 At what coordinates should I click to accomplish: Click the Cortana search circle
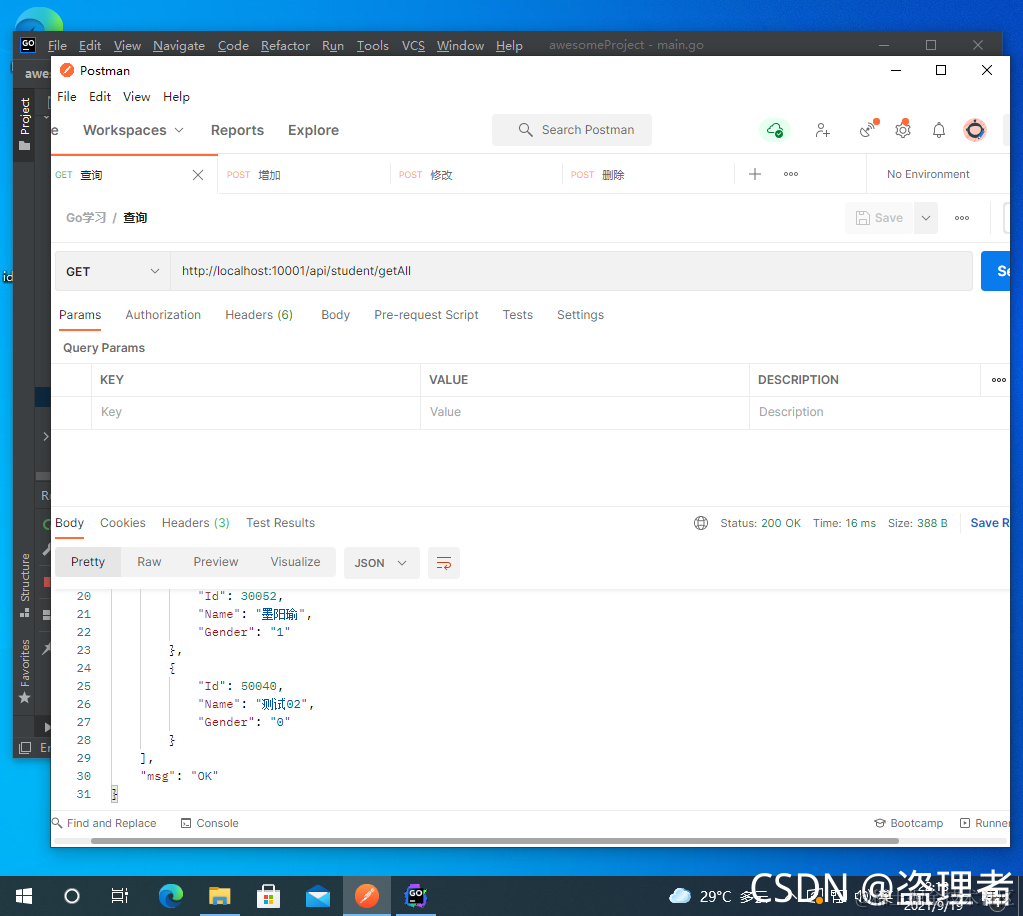click(x=72, y=896)
